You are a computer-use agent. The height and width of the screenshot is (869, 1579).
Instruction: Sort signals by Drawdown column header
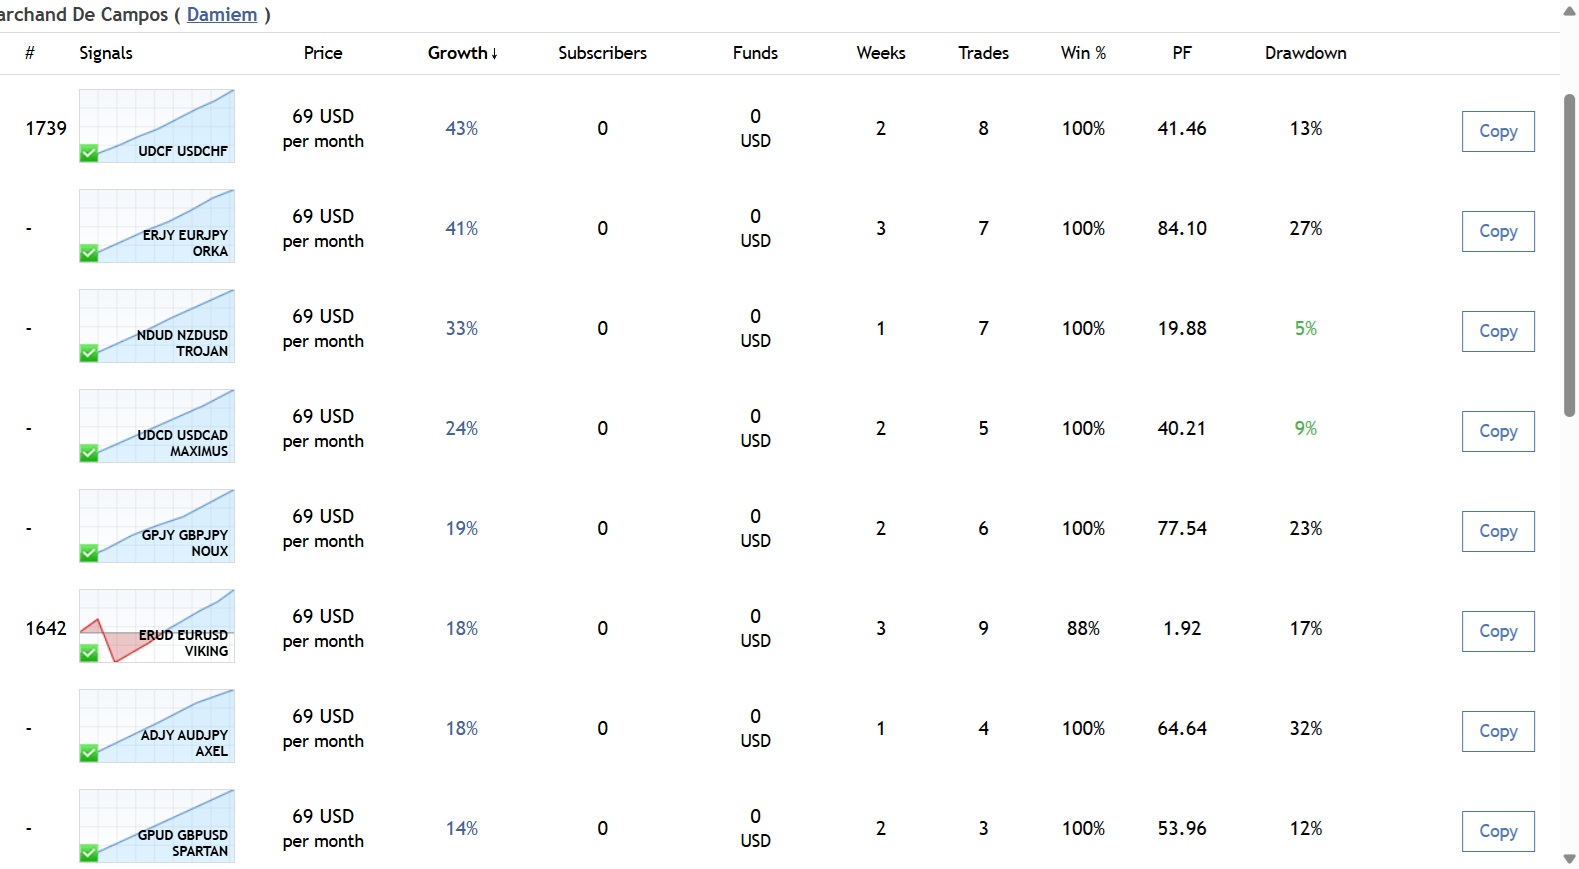1305,53
